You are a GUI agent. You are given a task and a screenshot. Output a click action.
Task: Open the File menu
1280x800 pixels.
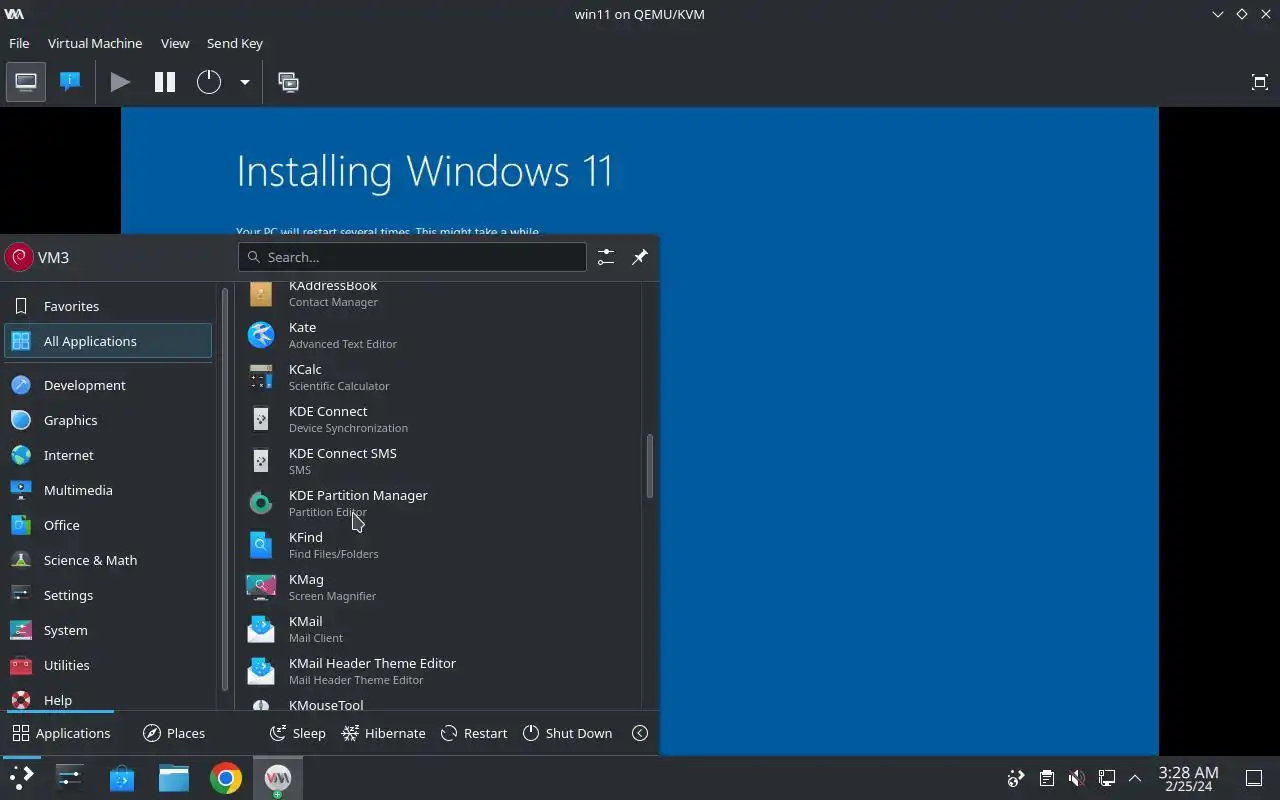click(x=19, y=43)
